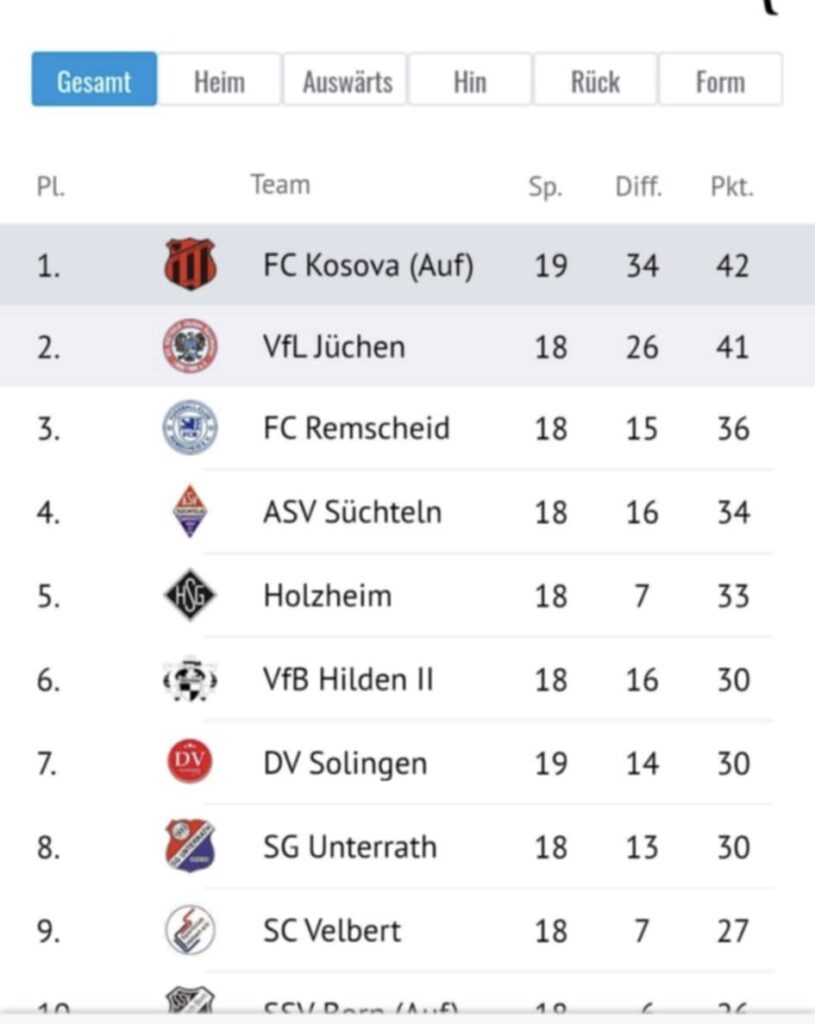
Task: Open the SG Unterrath shield crest
Action: coord(190,846)
